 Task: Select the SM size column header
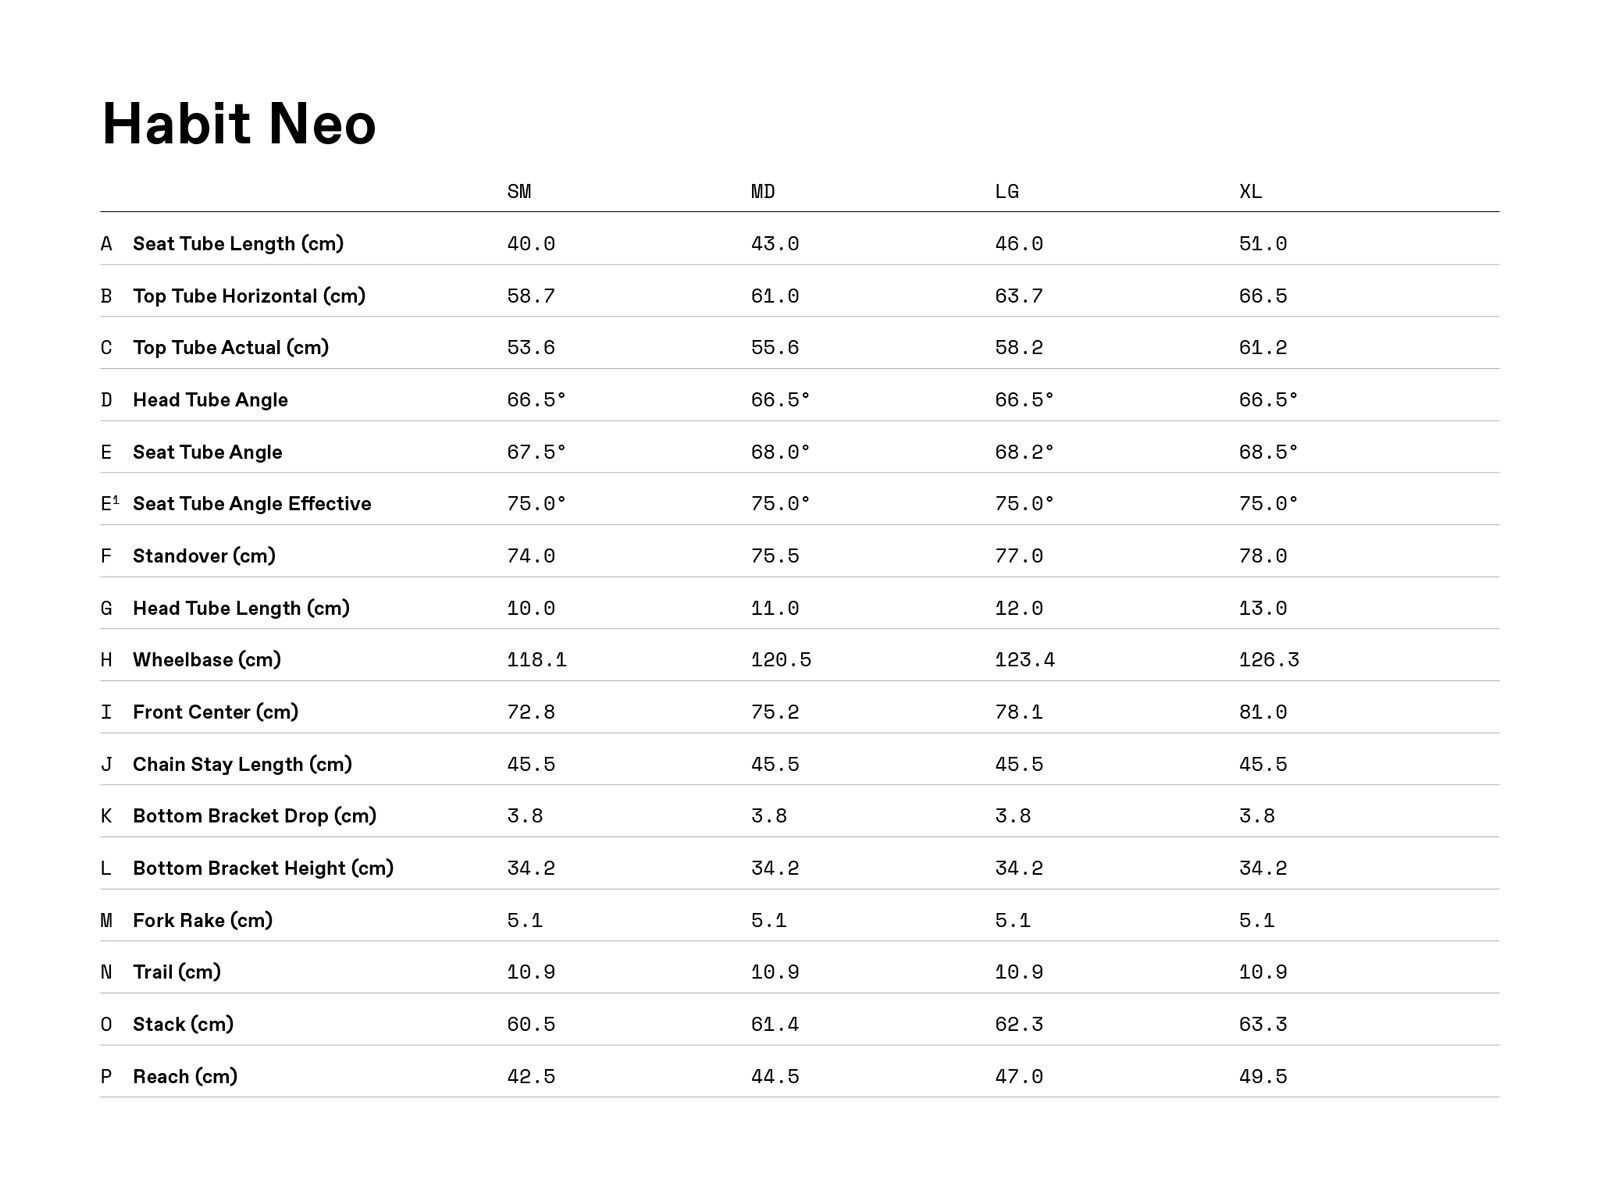[x=519, y=191]
